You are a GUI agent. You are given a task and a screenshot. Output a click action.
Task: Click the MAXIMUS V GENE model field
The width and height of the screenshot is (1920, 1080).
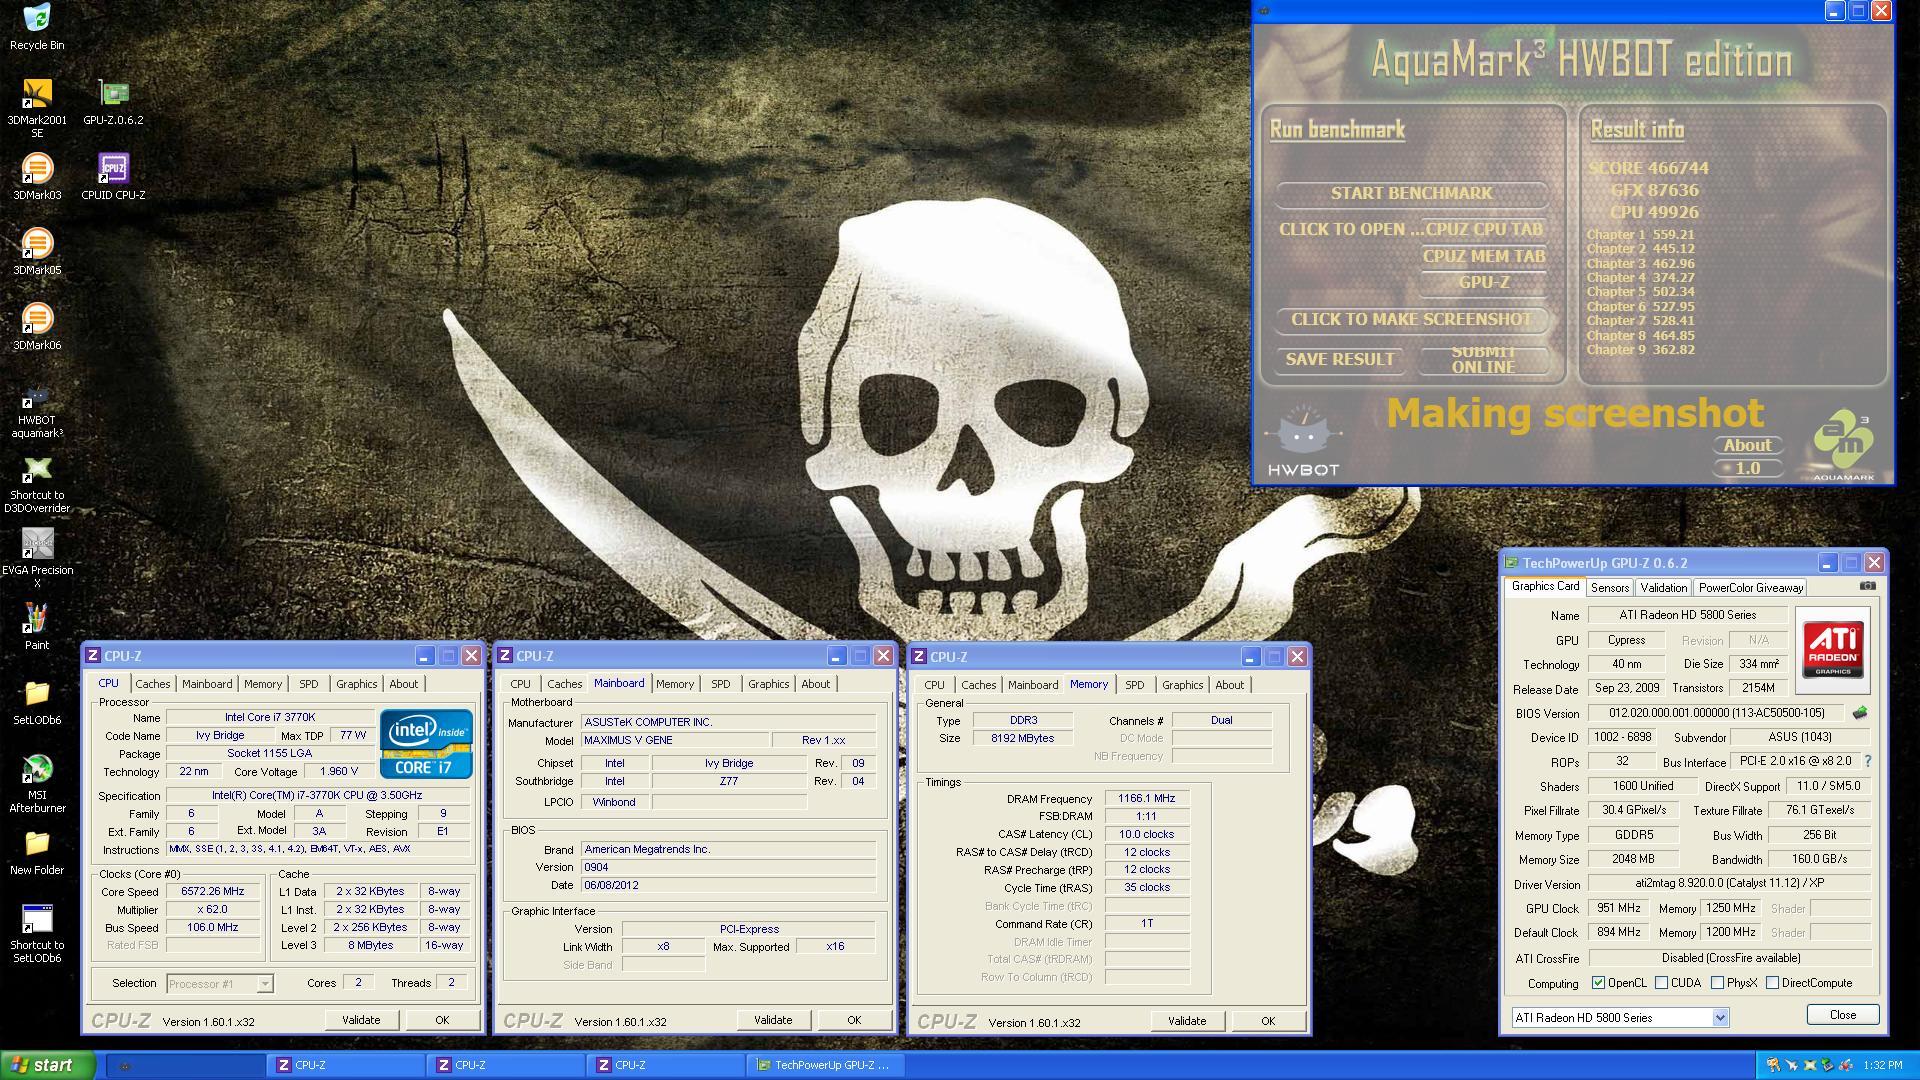coord(675,740)
